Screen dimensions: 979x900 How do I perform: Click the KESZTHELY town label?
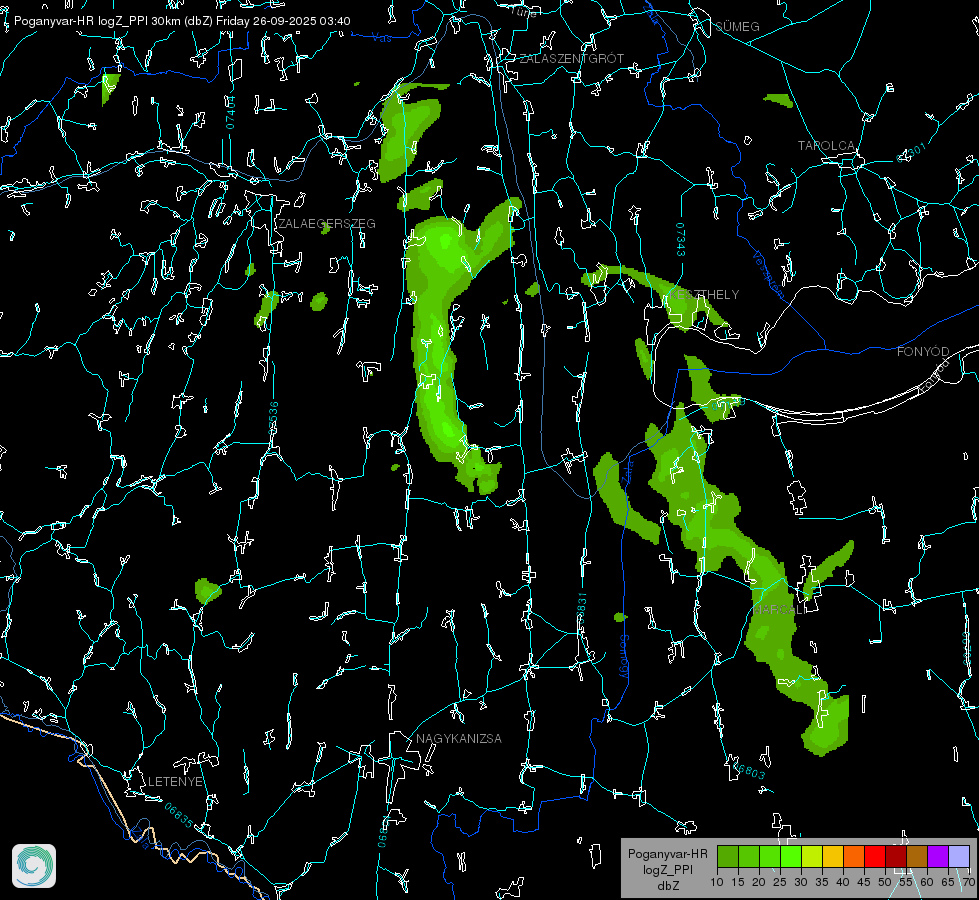[x=704, y=294]
